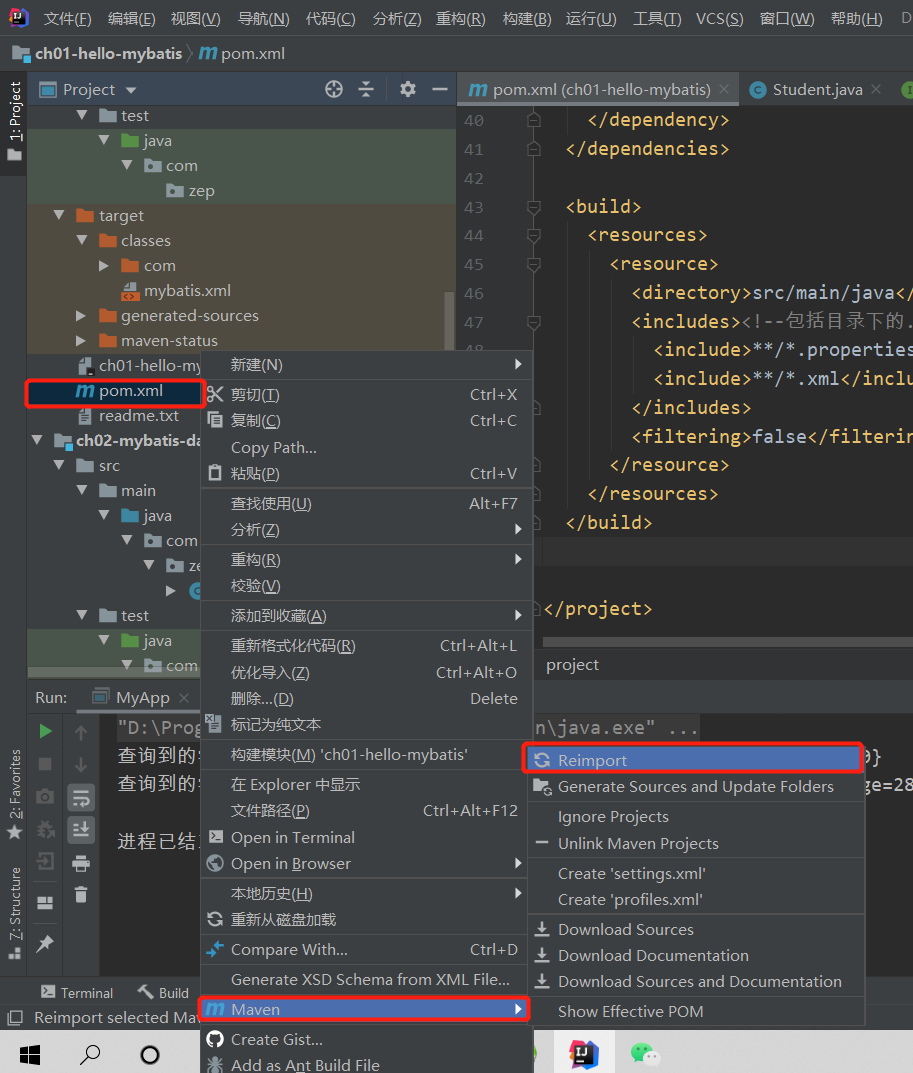
Task: Collapse the src folder in ch02 module
Action: point(60,465)
